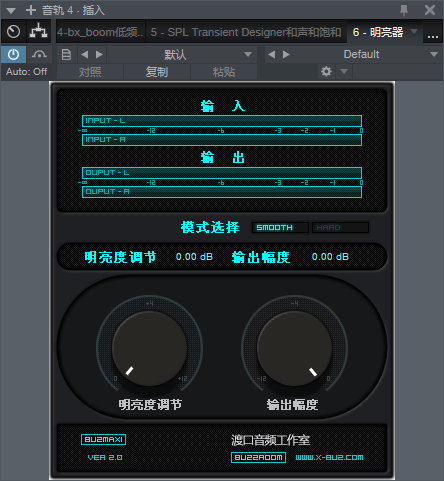Go to next preset beside 默认

pos(99,54)
